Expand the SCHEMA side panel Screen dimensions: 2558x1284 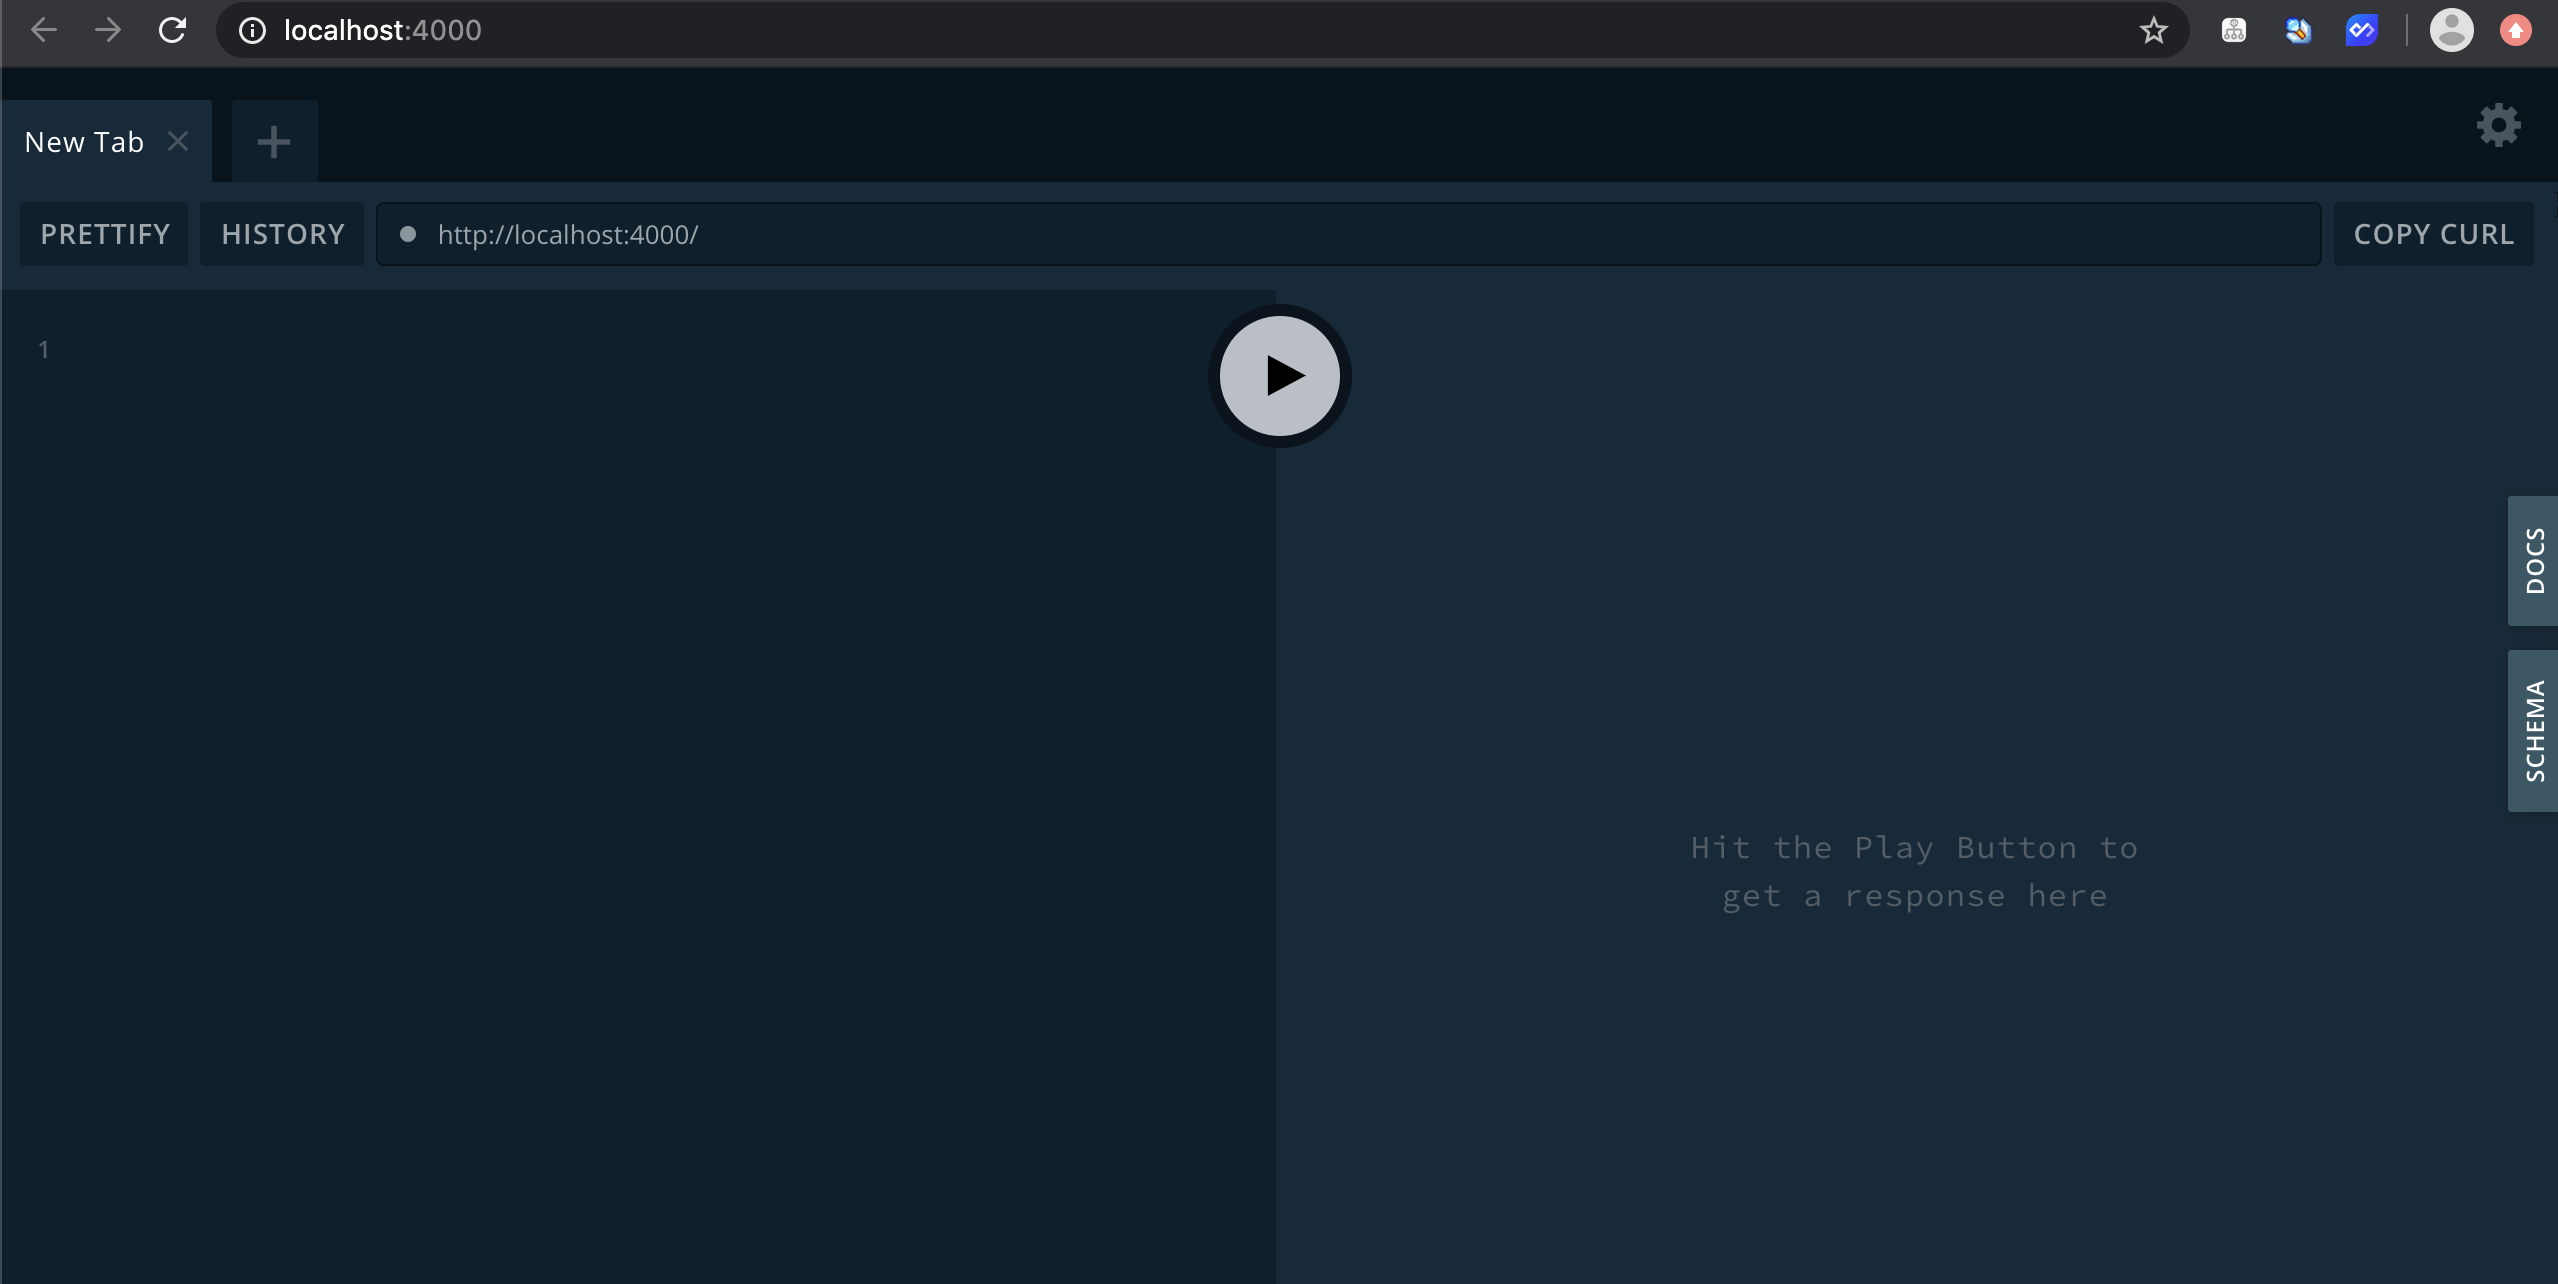(2533, 731)
